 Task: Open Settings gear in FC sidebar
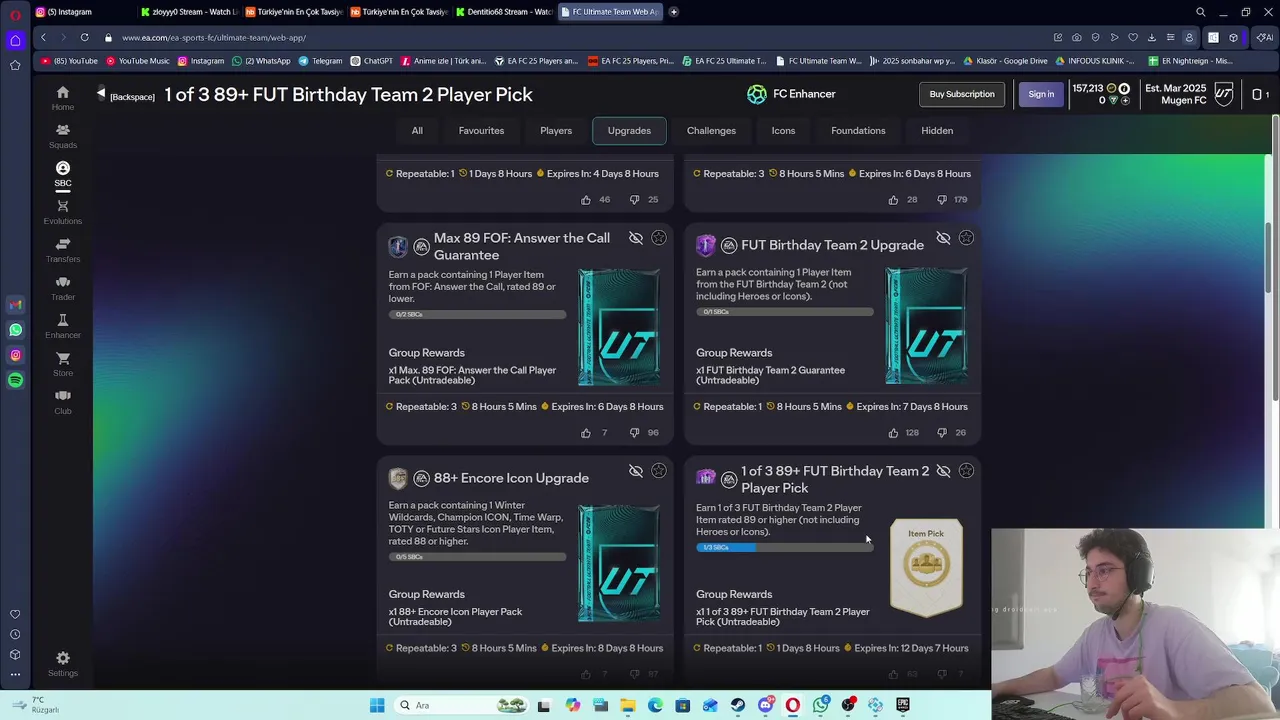tap(62, 663)
